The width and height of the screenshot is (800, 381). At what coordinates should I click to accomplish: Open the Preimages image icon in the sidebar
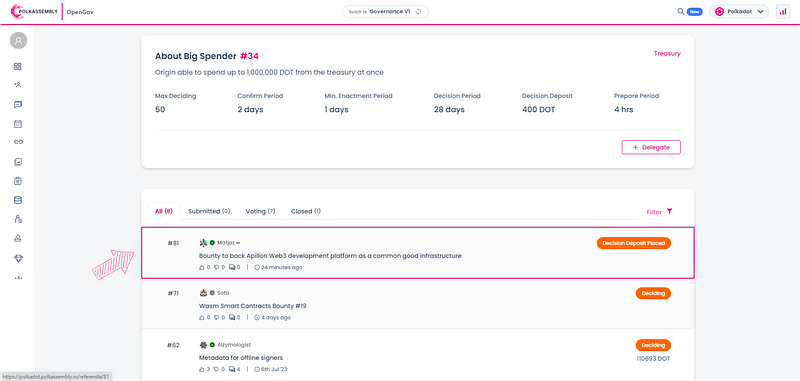(x=18, y=162)
